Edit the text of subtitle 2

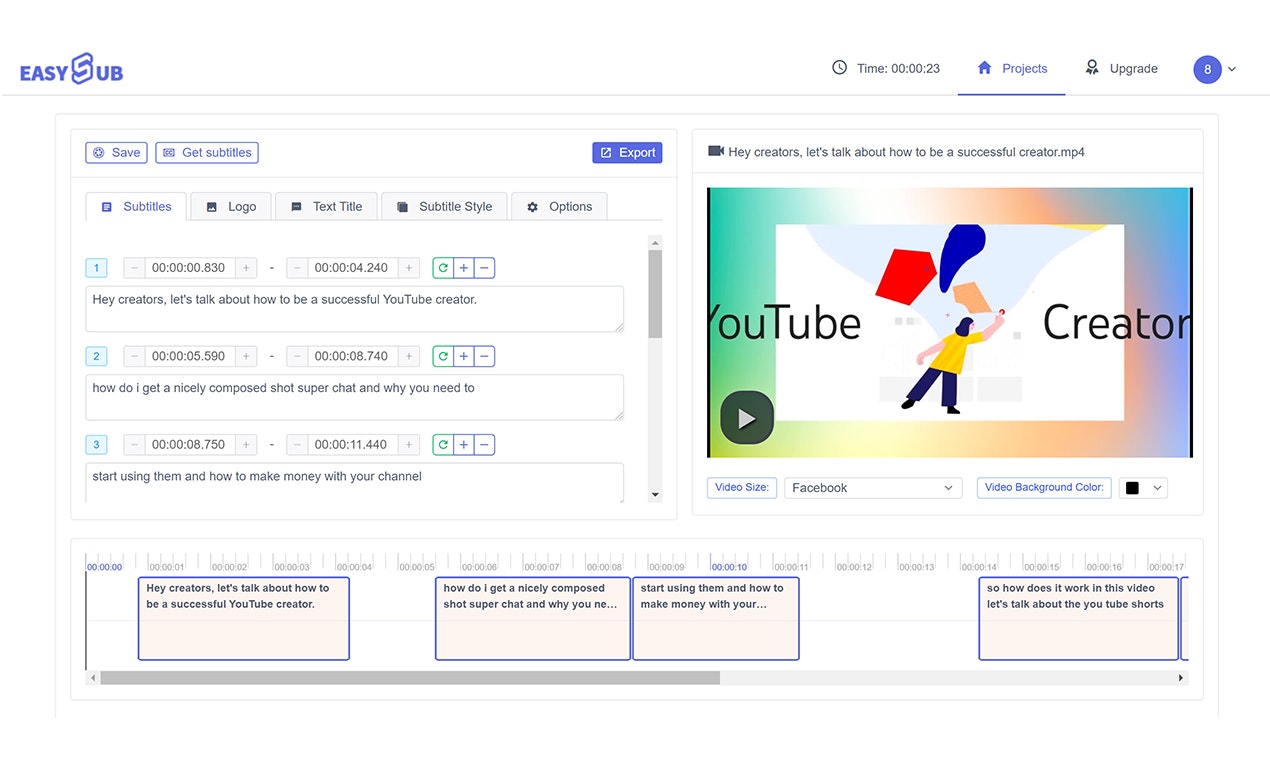(355, 397)
